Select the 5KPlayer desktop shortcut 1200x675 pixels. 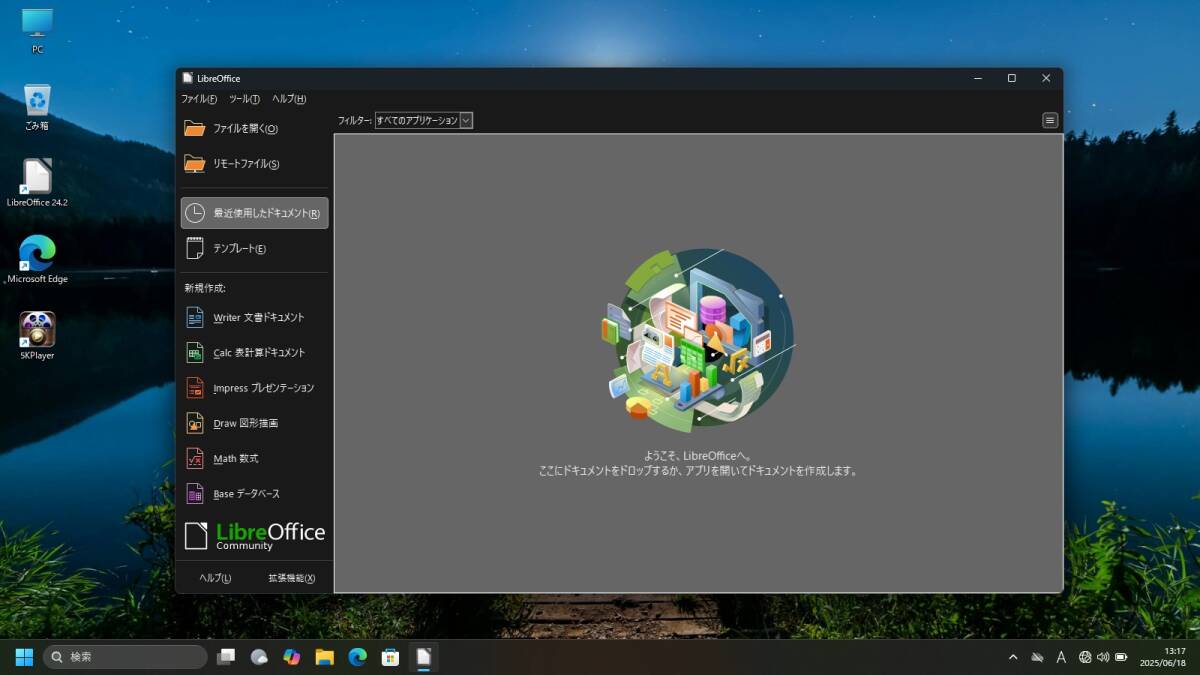37,335
